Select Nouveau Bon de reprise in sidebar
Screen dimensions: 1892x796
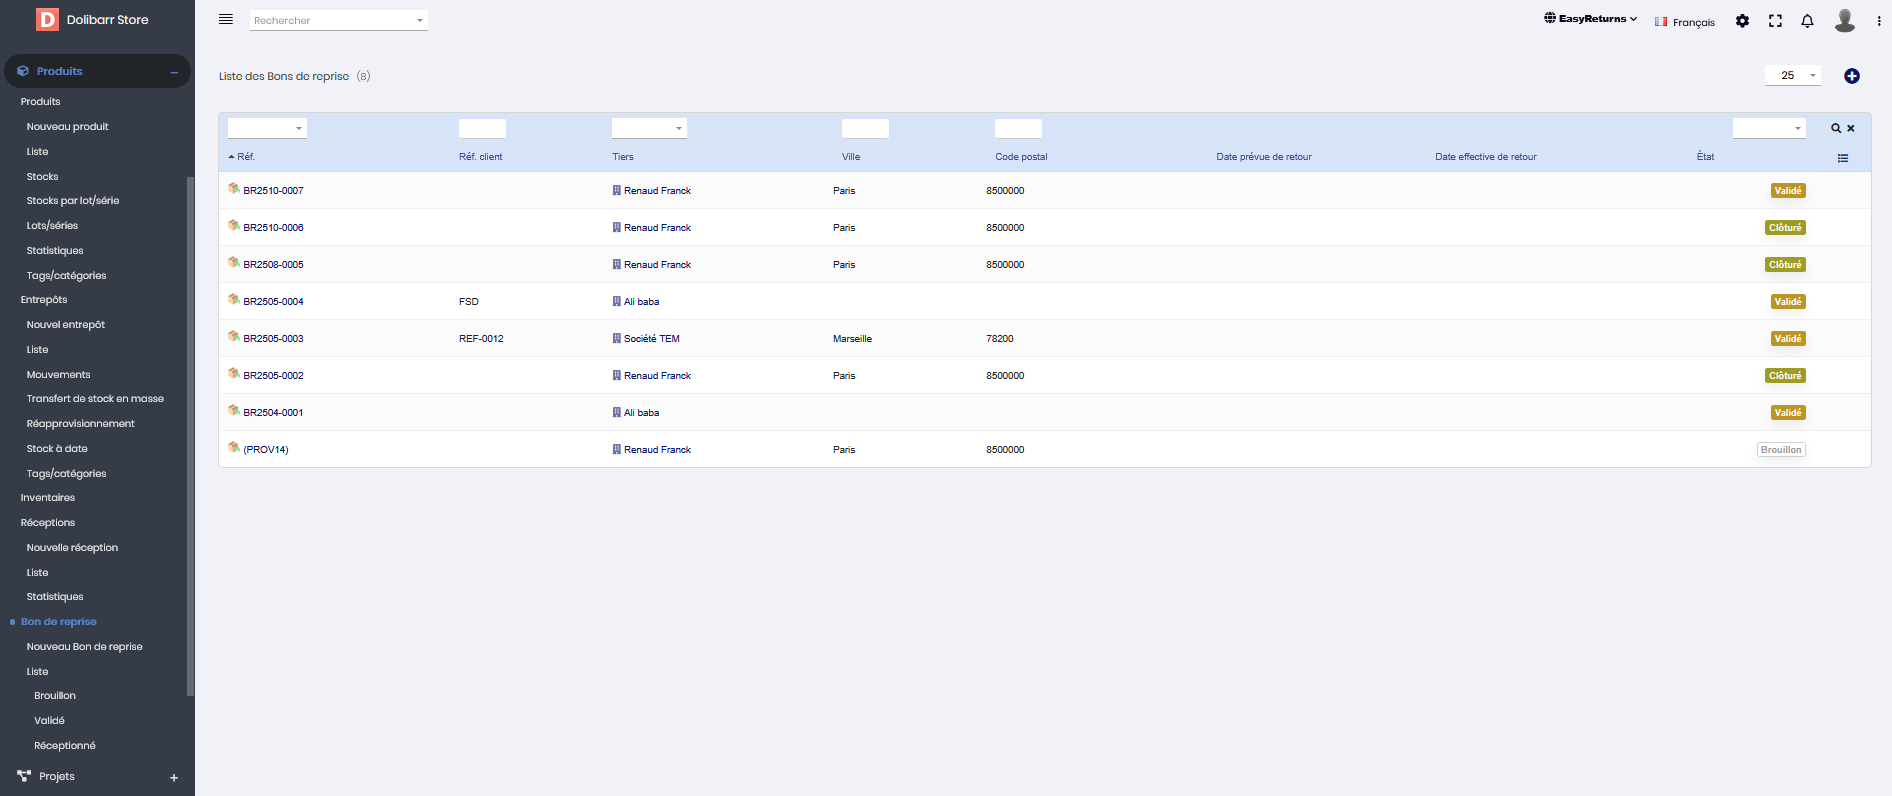[84, 647]
